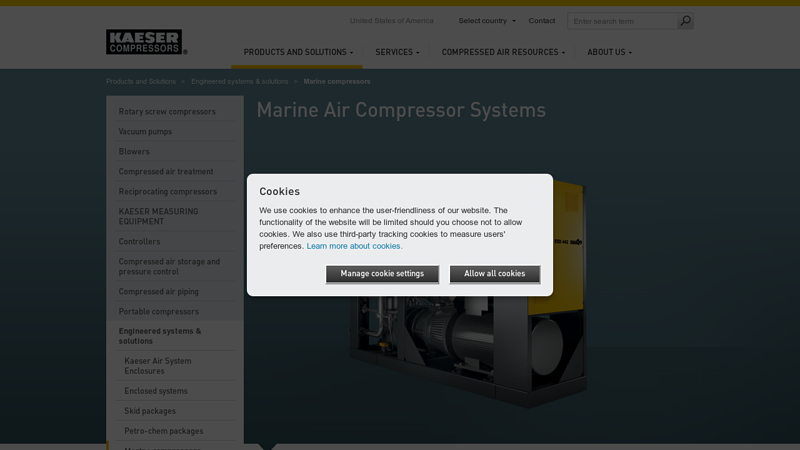Click the United States of America label
Viewport: 800px width, 450px height.
(391, 21)
